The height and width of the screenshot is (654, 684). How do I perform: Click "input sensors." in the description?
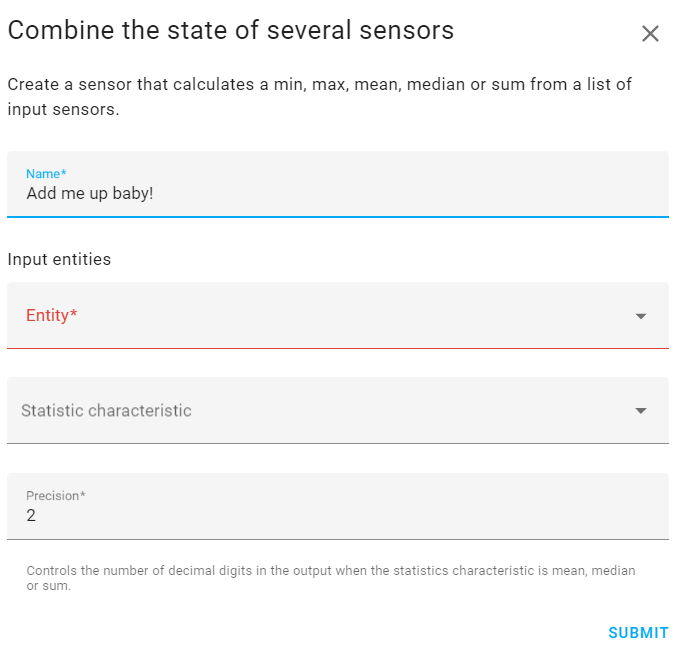(63, 109)
